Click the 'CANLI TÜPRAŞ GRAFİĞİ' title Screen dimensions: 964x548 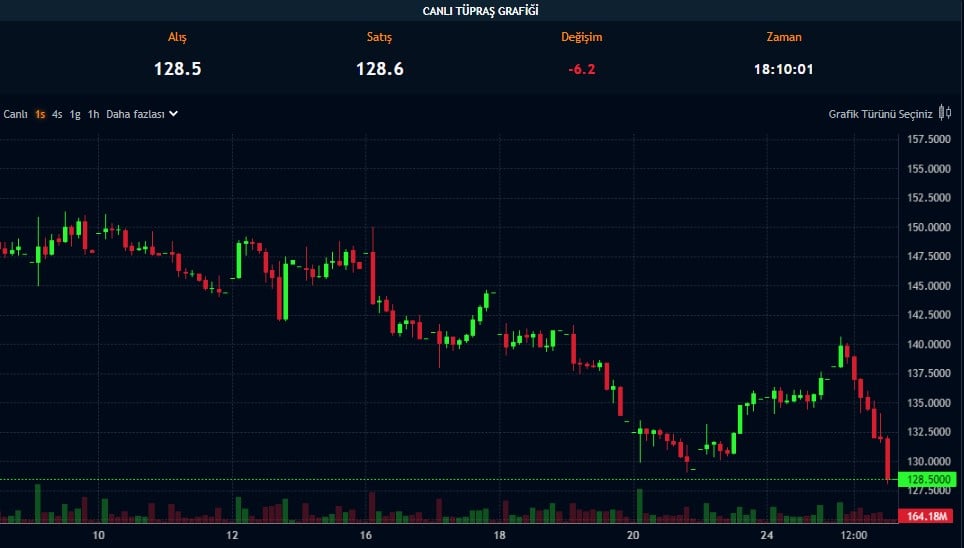[481, 11]
